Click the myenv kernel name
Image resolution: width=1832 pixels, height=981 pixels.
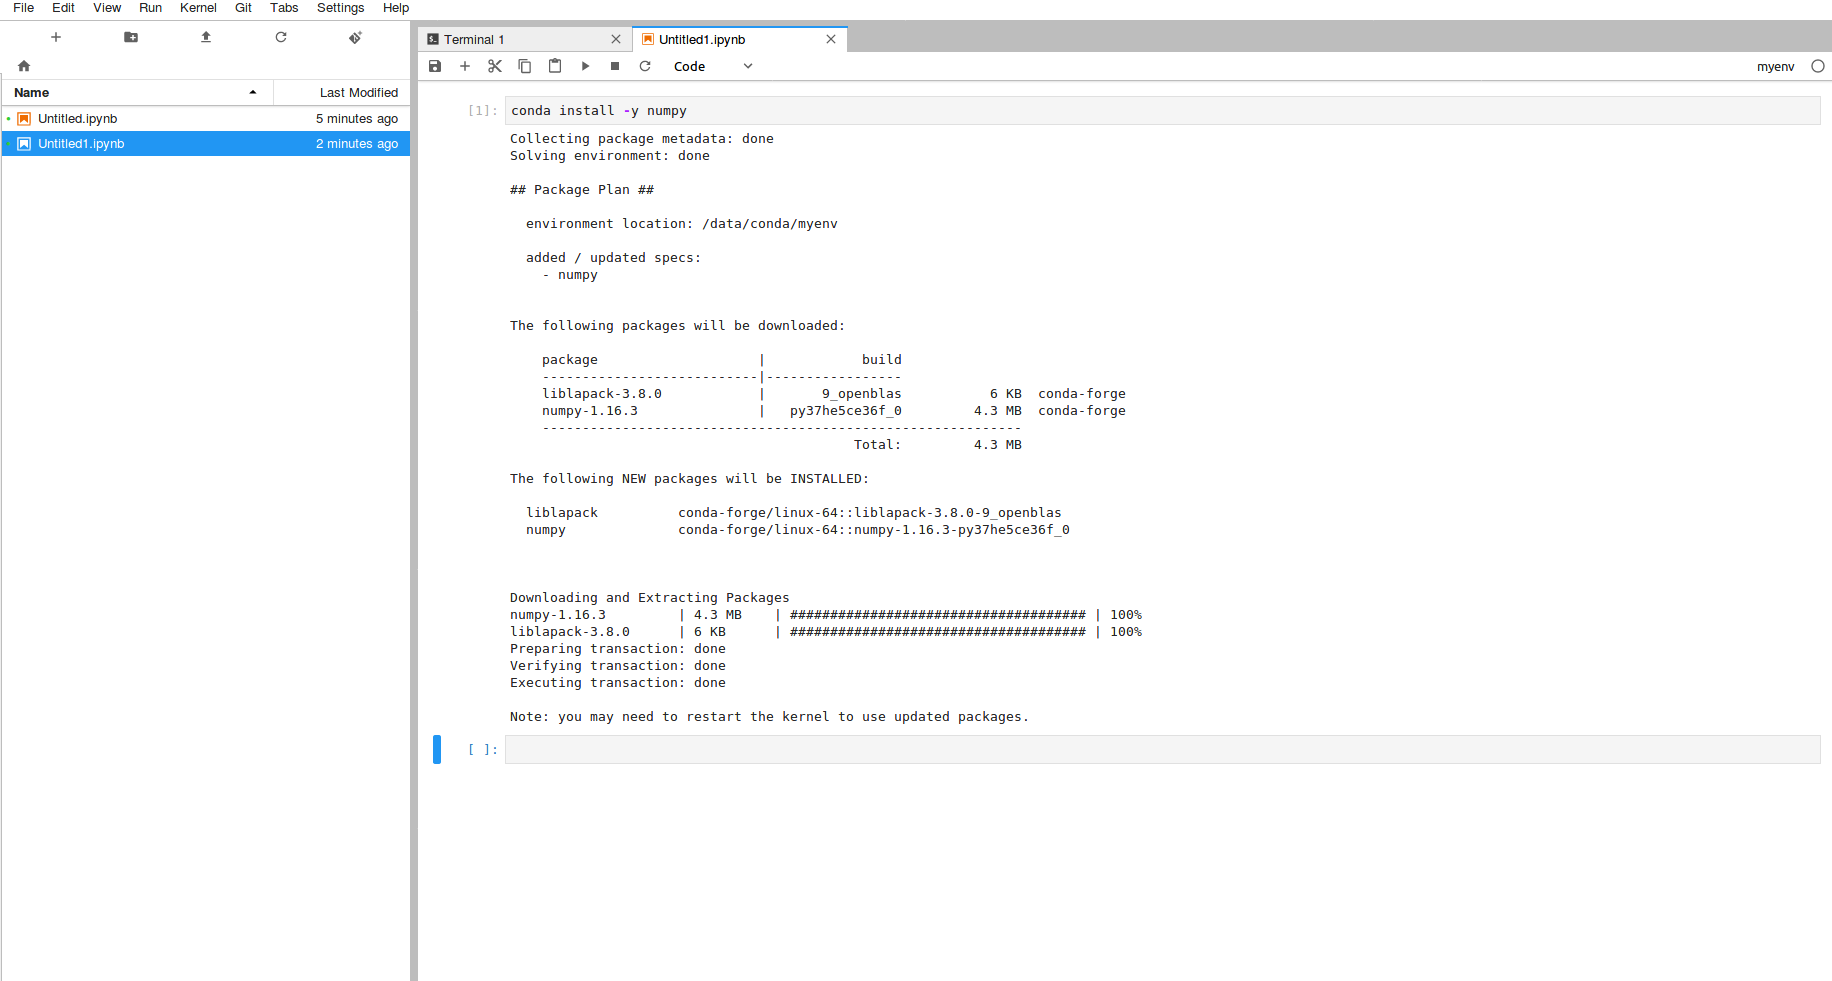1775,66
